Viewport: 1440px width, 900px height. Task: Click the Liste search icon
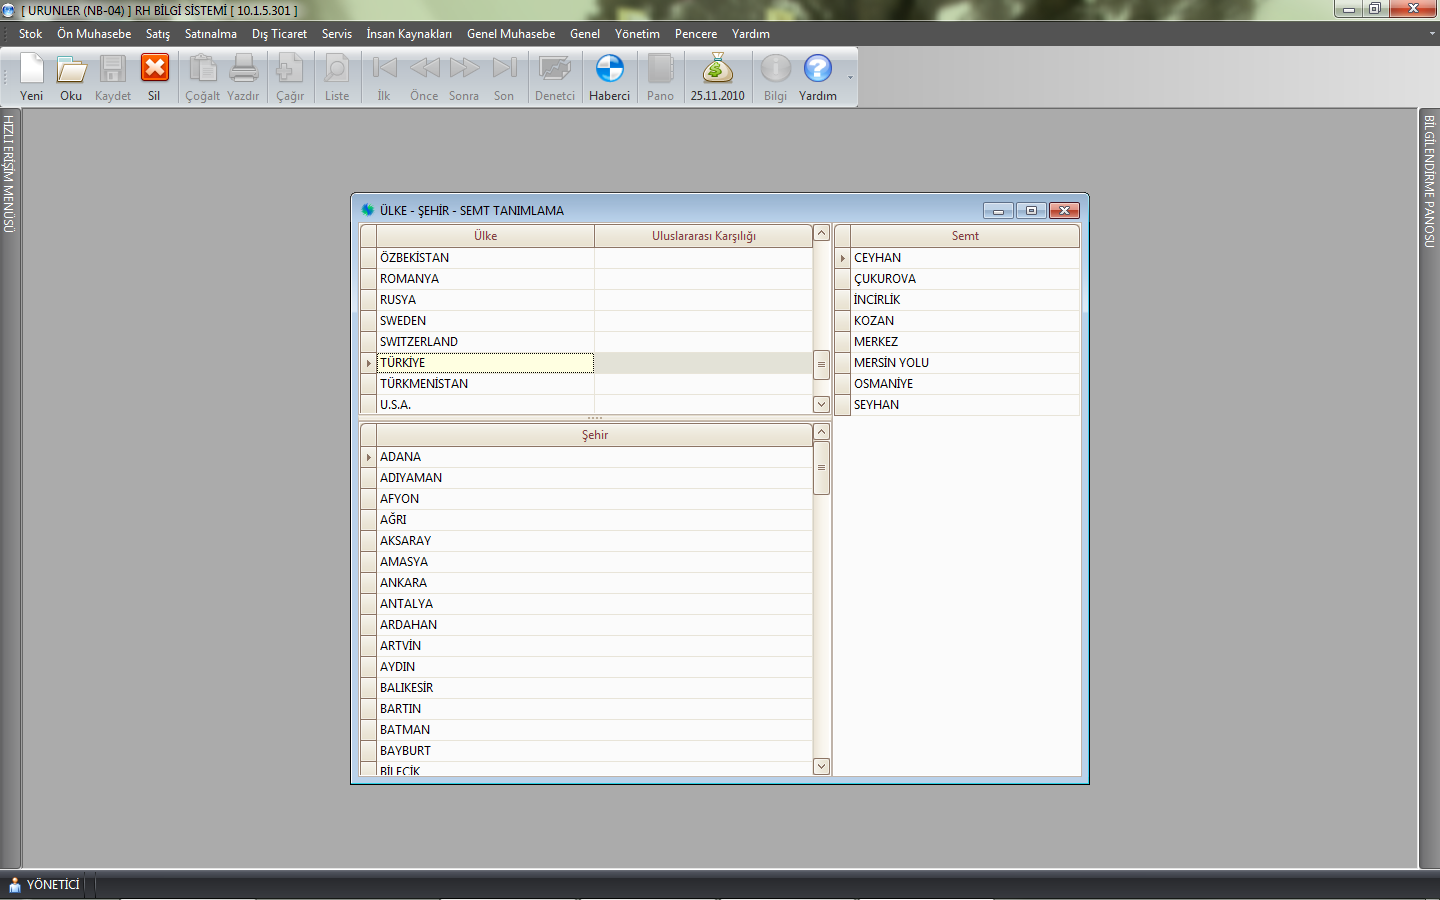(337, 70)
